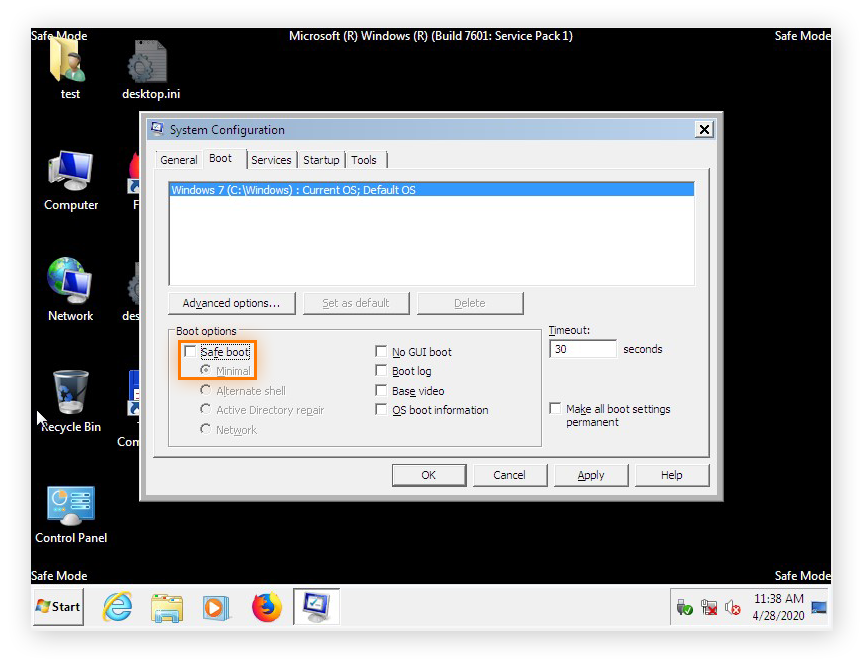This screenshot has width=865, height=663.
Task: Open Firefox from the taskbar
Action: click(x=266, y=607)
